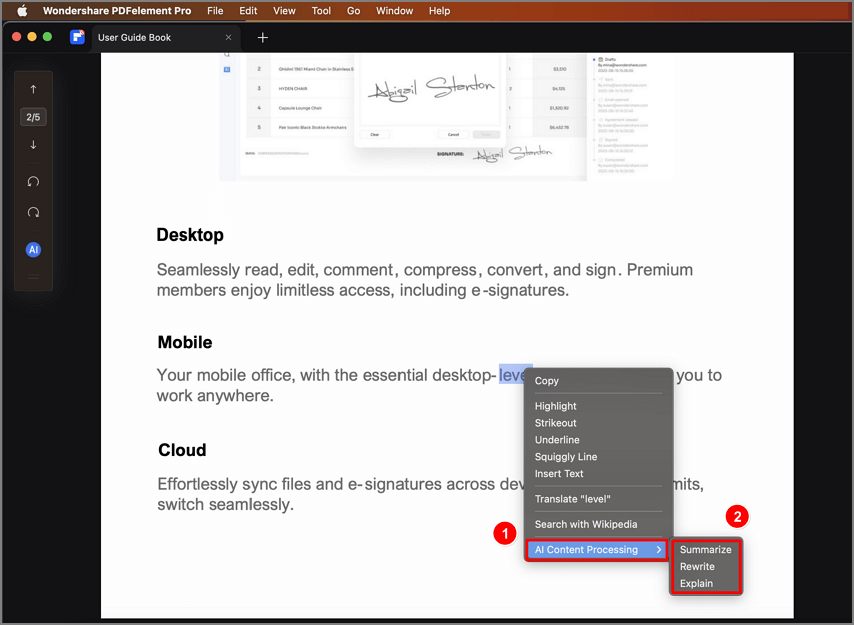Click the Mobile heading in the document
This screenshot has width=854, height=625.
[185, 342]
